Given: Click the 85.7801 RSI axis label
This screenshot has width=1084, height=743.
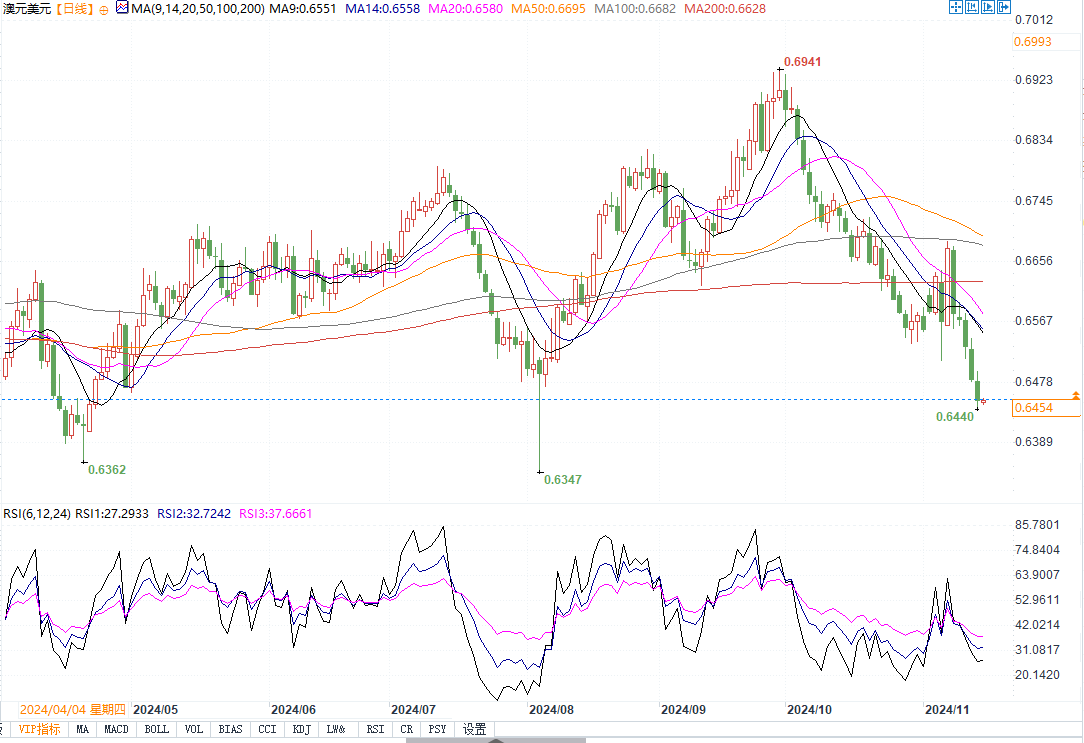Looking at the screenshot, I should coord(1037,525).
